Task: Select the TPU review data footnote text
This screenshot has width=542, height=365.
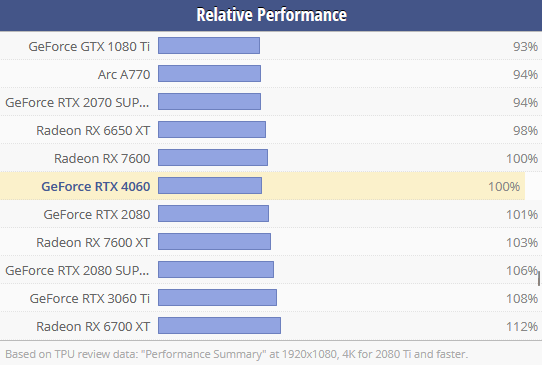Action: [x=236, y=354]
